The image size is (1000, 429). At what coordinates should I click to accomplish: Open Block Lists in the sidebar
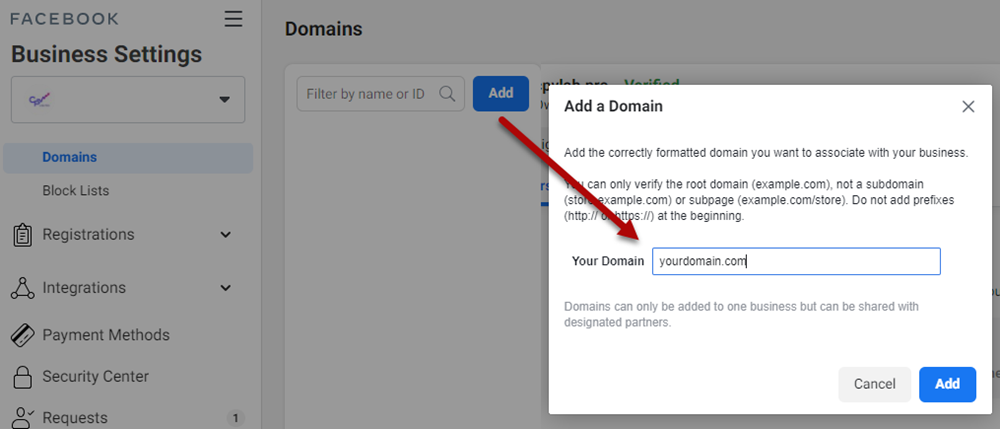pyautogui.click(x=76, y=191)
